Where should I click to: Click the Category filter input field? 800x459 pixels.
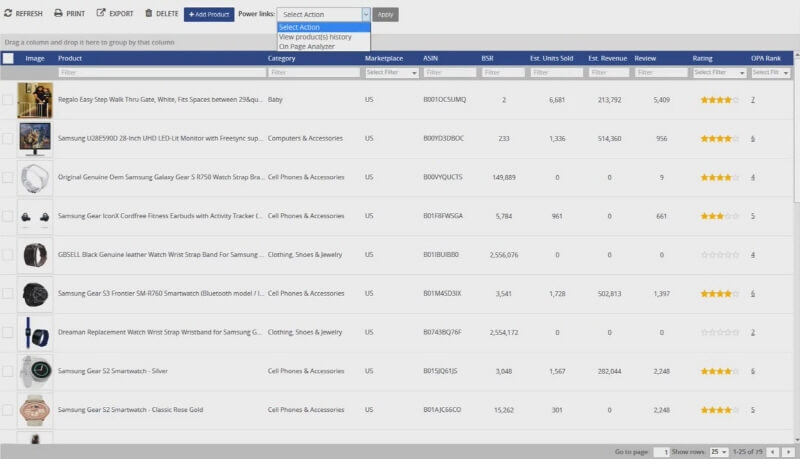pos(314,73)
